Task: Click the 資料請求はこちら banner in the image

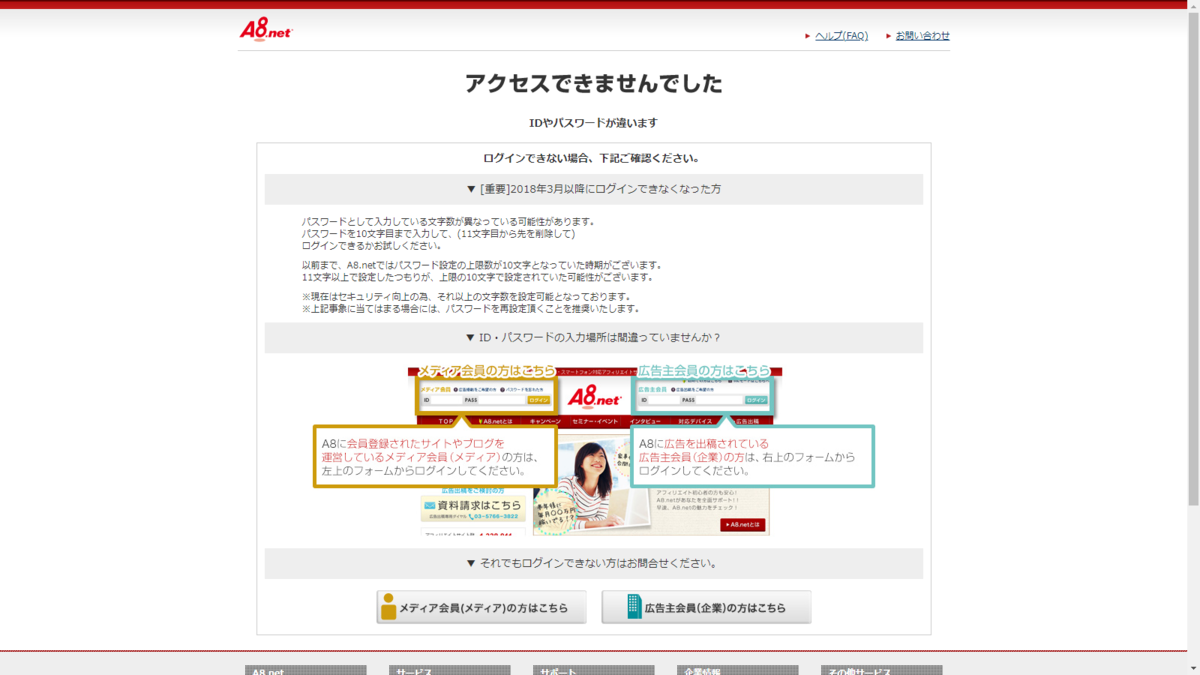Action: click(x=473, y=508)
